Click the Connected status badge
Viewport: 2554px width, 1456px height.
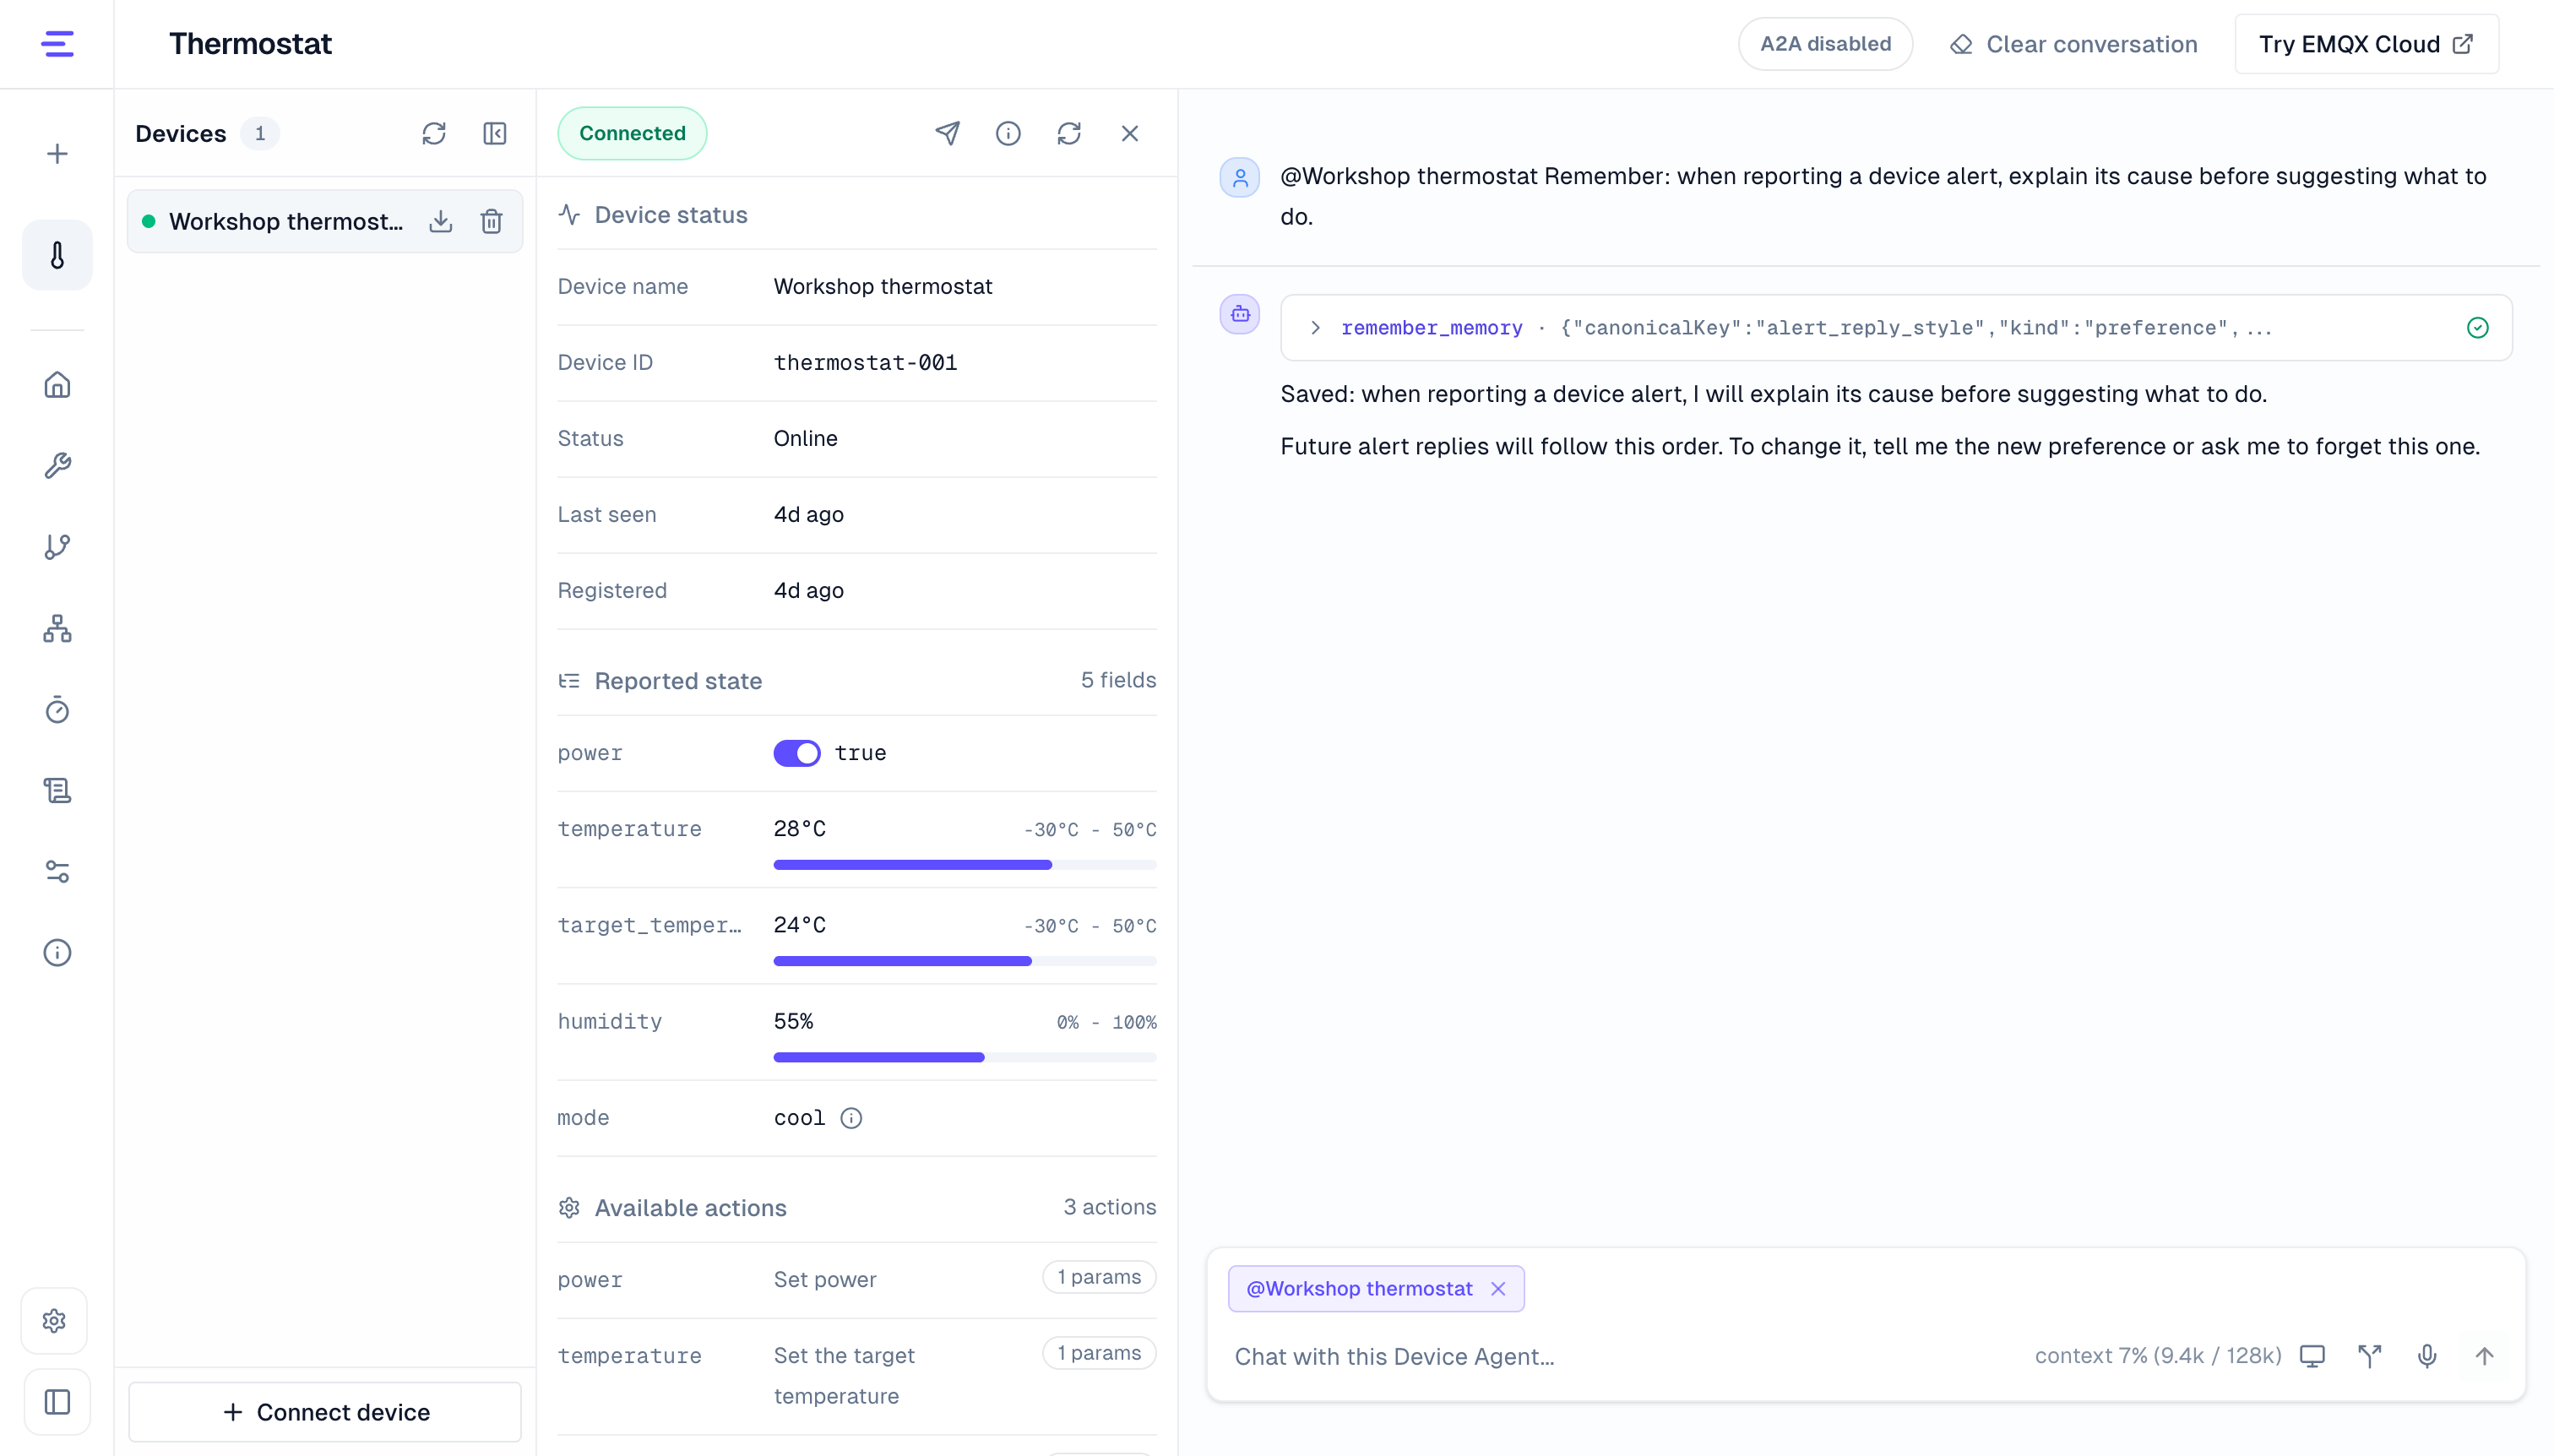632,133
